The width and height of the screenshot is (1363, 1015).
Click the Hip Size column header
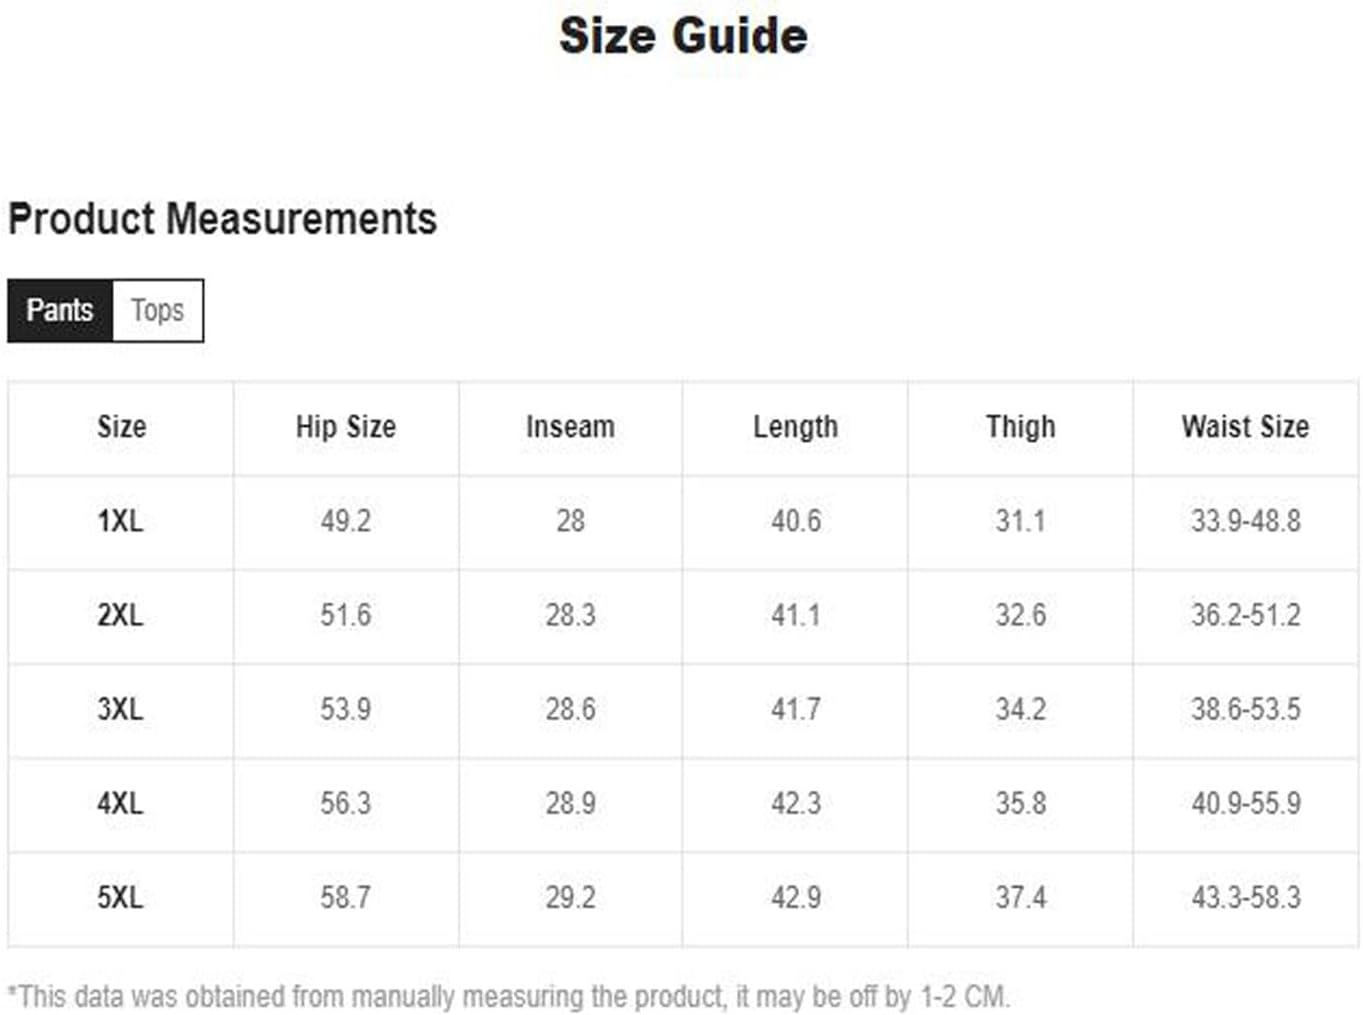346,427
